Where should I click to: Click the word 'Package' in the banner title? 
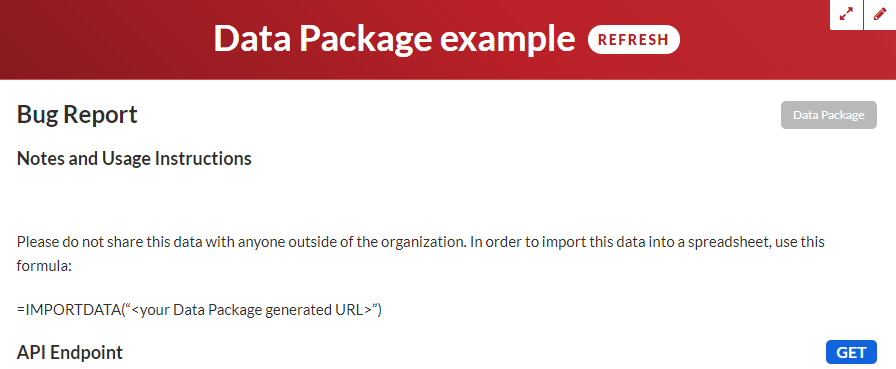pyautogui.click(x=365, y=39)
